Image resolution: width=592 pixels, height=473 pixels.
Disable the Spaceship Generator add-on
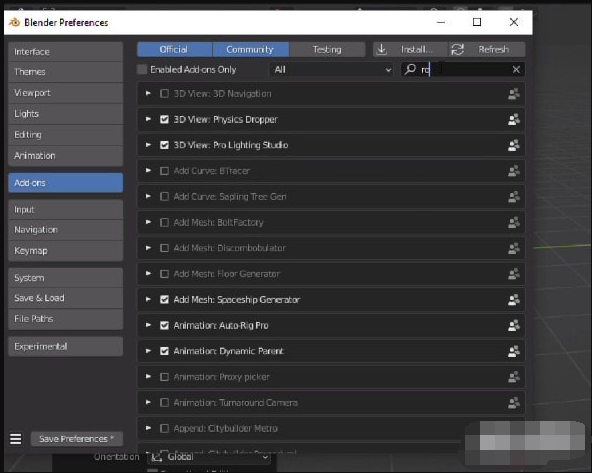pyautogui.click(x=164, y=300)
